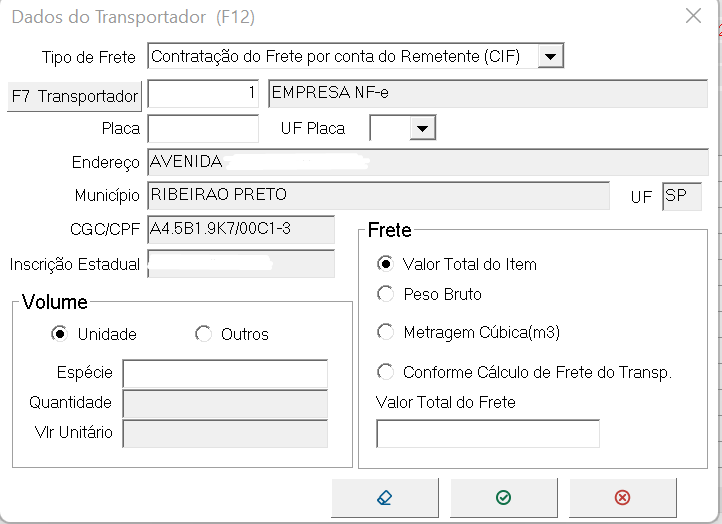Click the Quantidade field
The image size is (722, 524).
(225, 403)
